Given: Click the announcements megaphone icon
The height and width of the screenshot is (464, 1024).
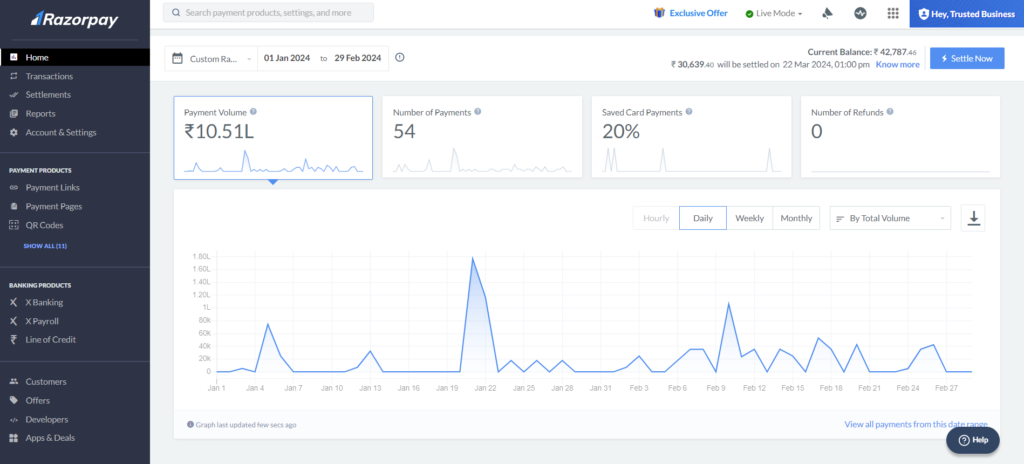Looking at the screenshot, I should 827,14.
